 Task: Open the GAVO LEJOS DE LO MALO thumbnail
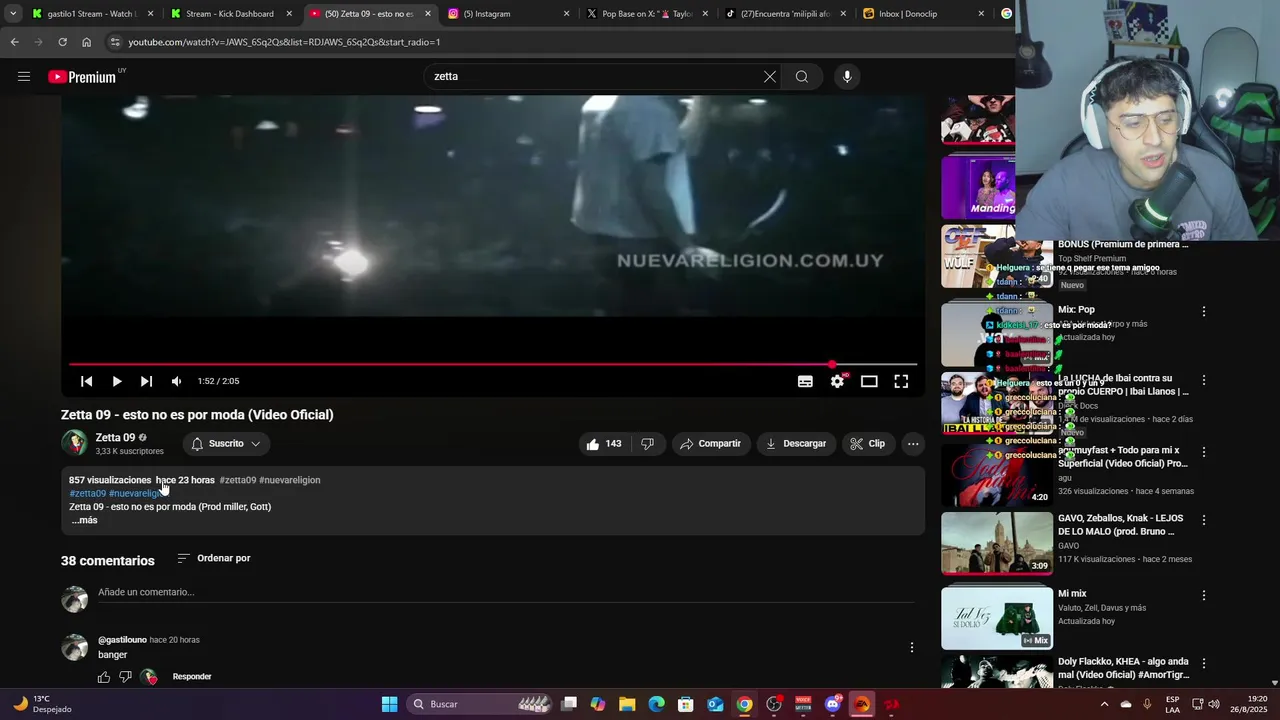click(997, 543)
